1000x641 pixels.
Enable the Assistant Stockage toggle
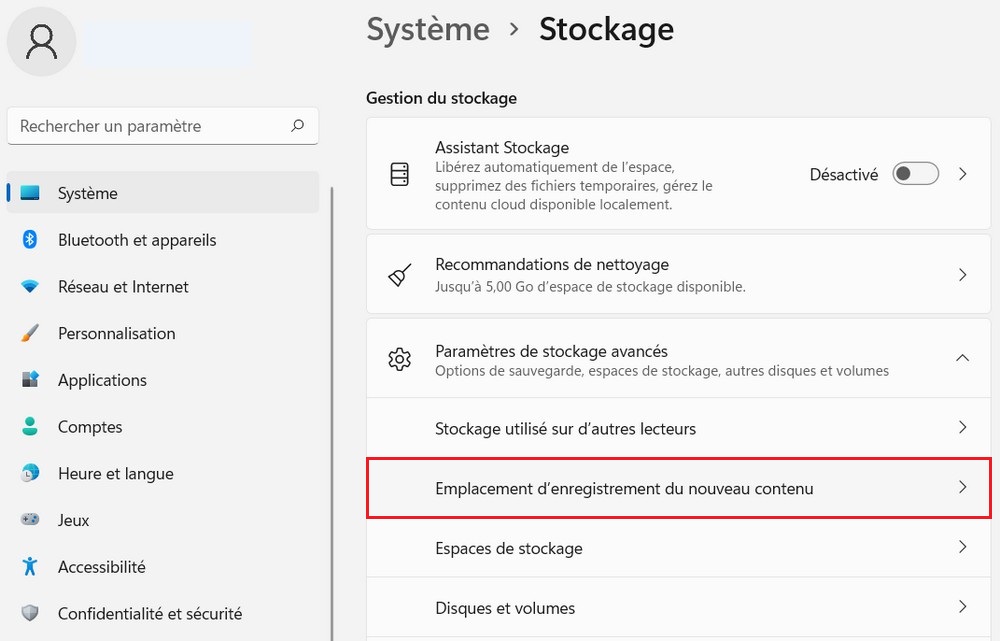coord(915,174)
